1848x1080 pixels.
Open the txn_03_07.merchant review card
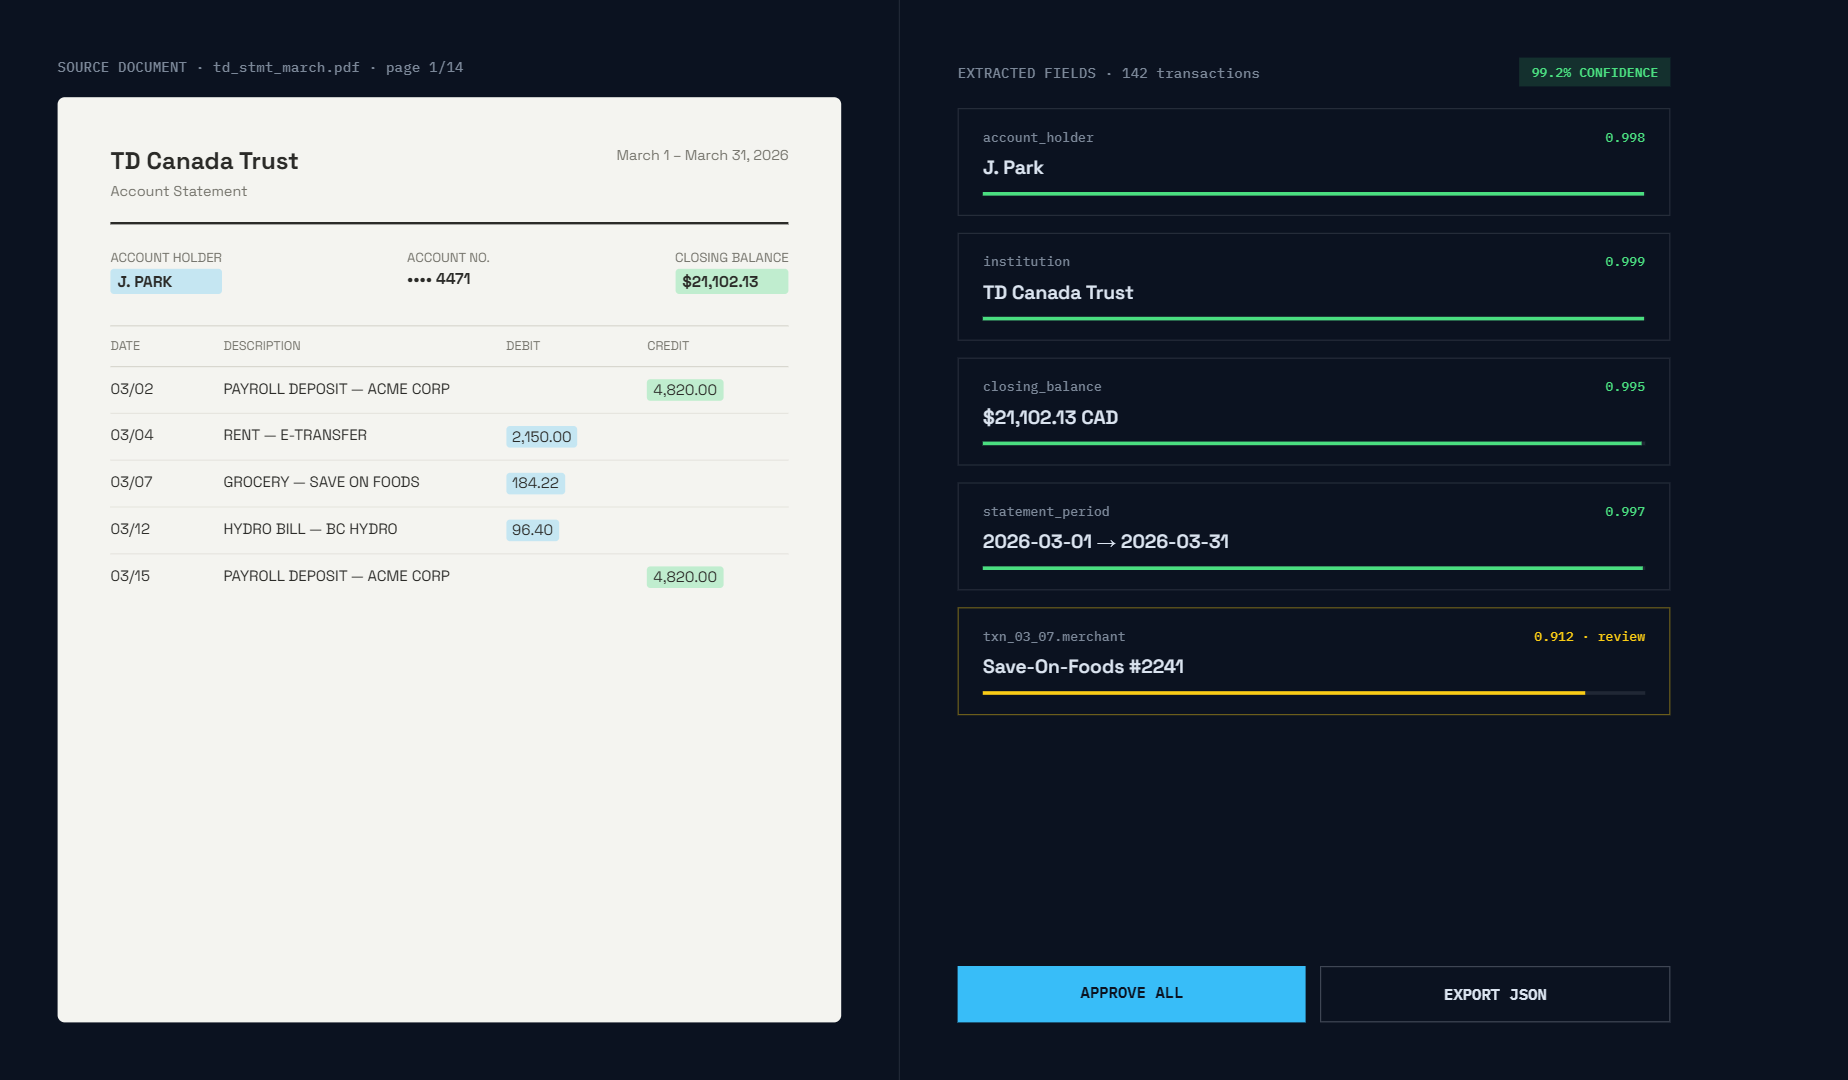1313,661
